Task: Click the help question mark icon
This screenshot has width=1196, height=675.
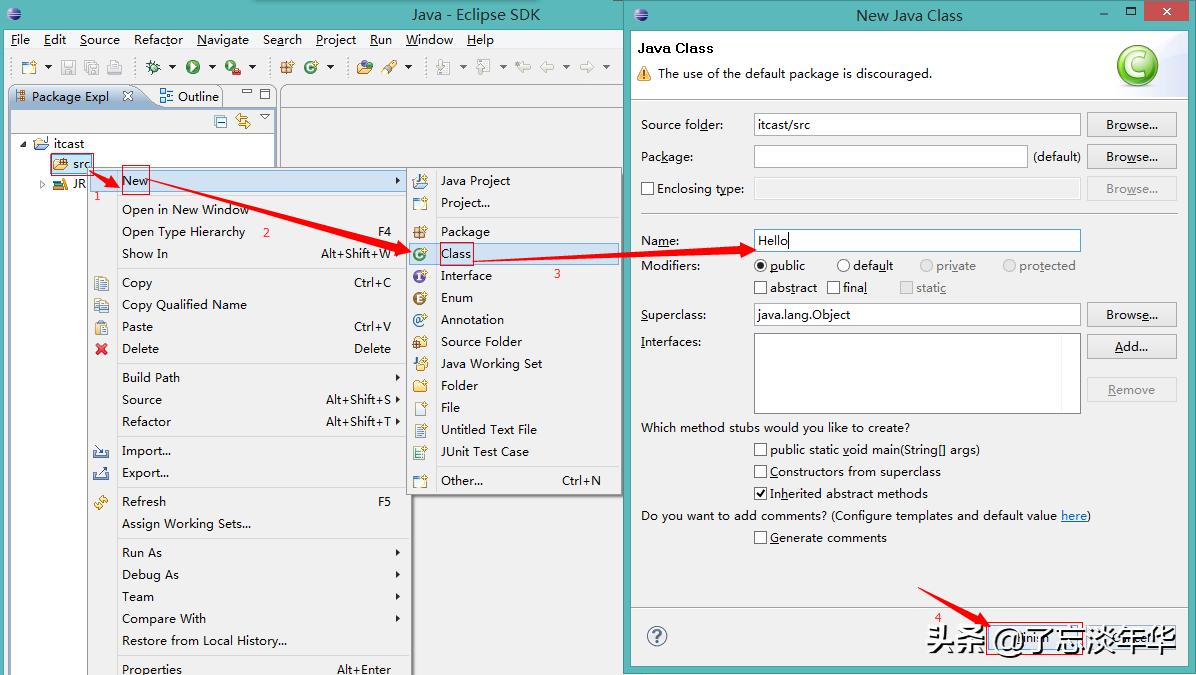Action: pos(657,636)
